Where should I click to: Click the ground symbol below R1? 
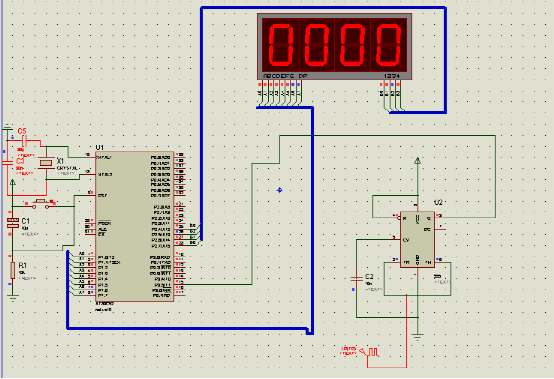[x=13, y=298]
